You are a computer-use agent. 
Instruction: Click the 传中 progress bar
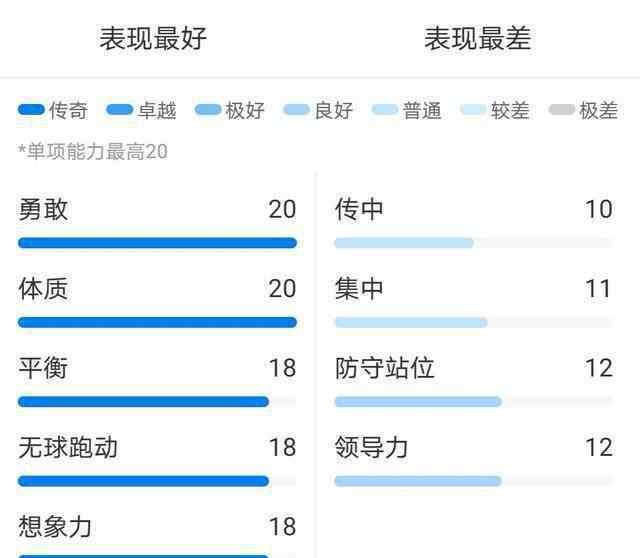coord(474,243)
